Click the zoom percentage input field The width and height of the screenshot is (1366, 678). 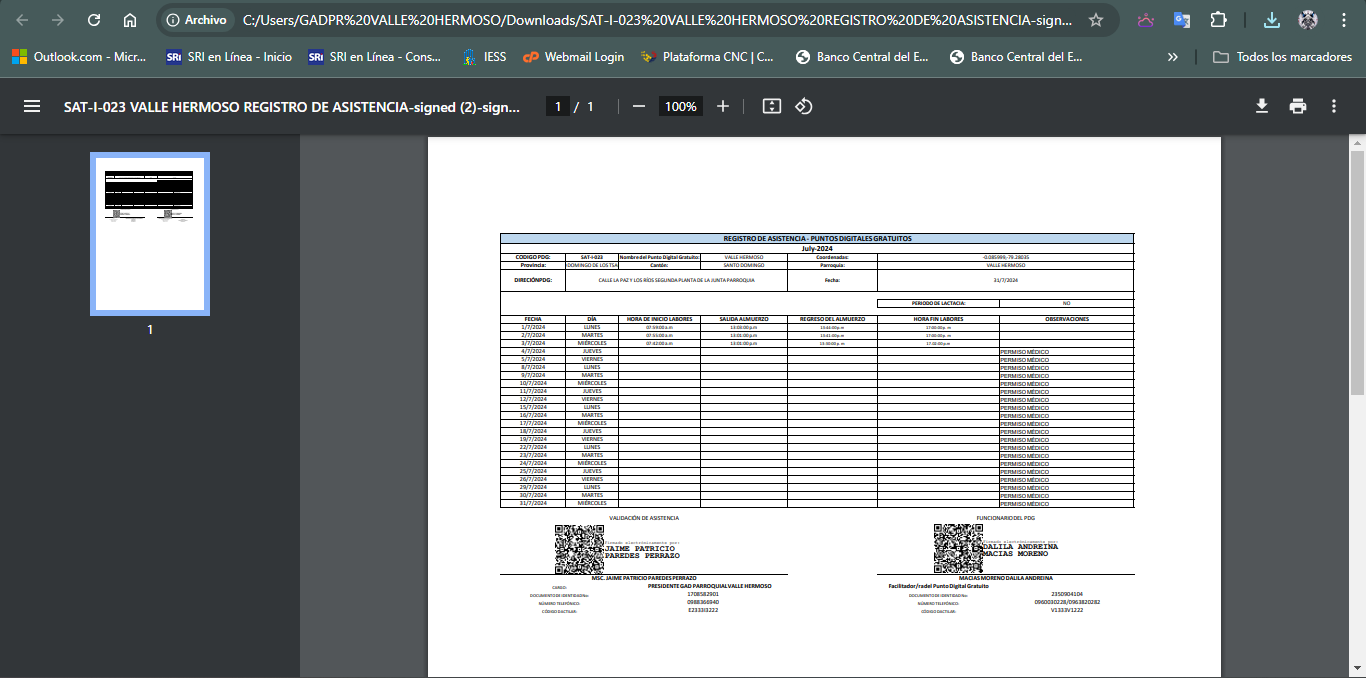(x=680, y=106)
